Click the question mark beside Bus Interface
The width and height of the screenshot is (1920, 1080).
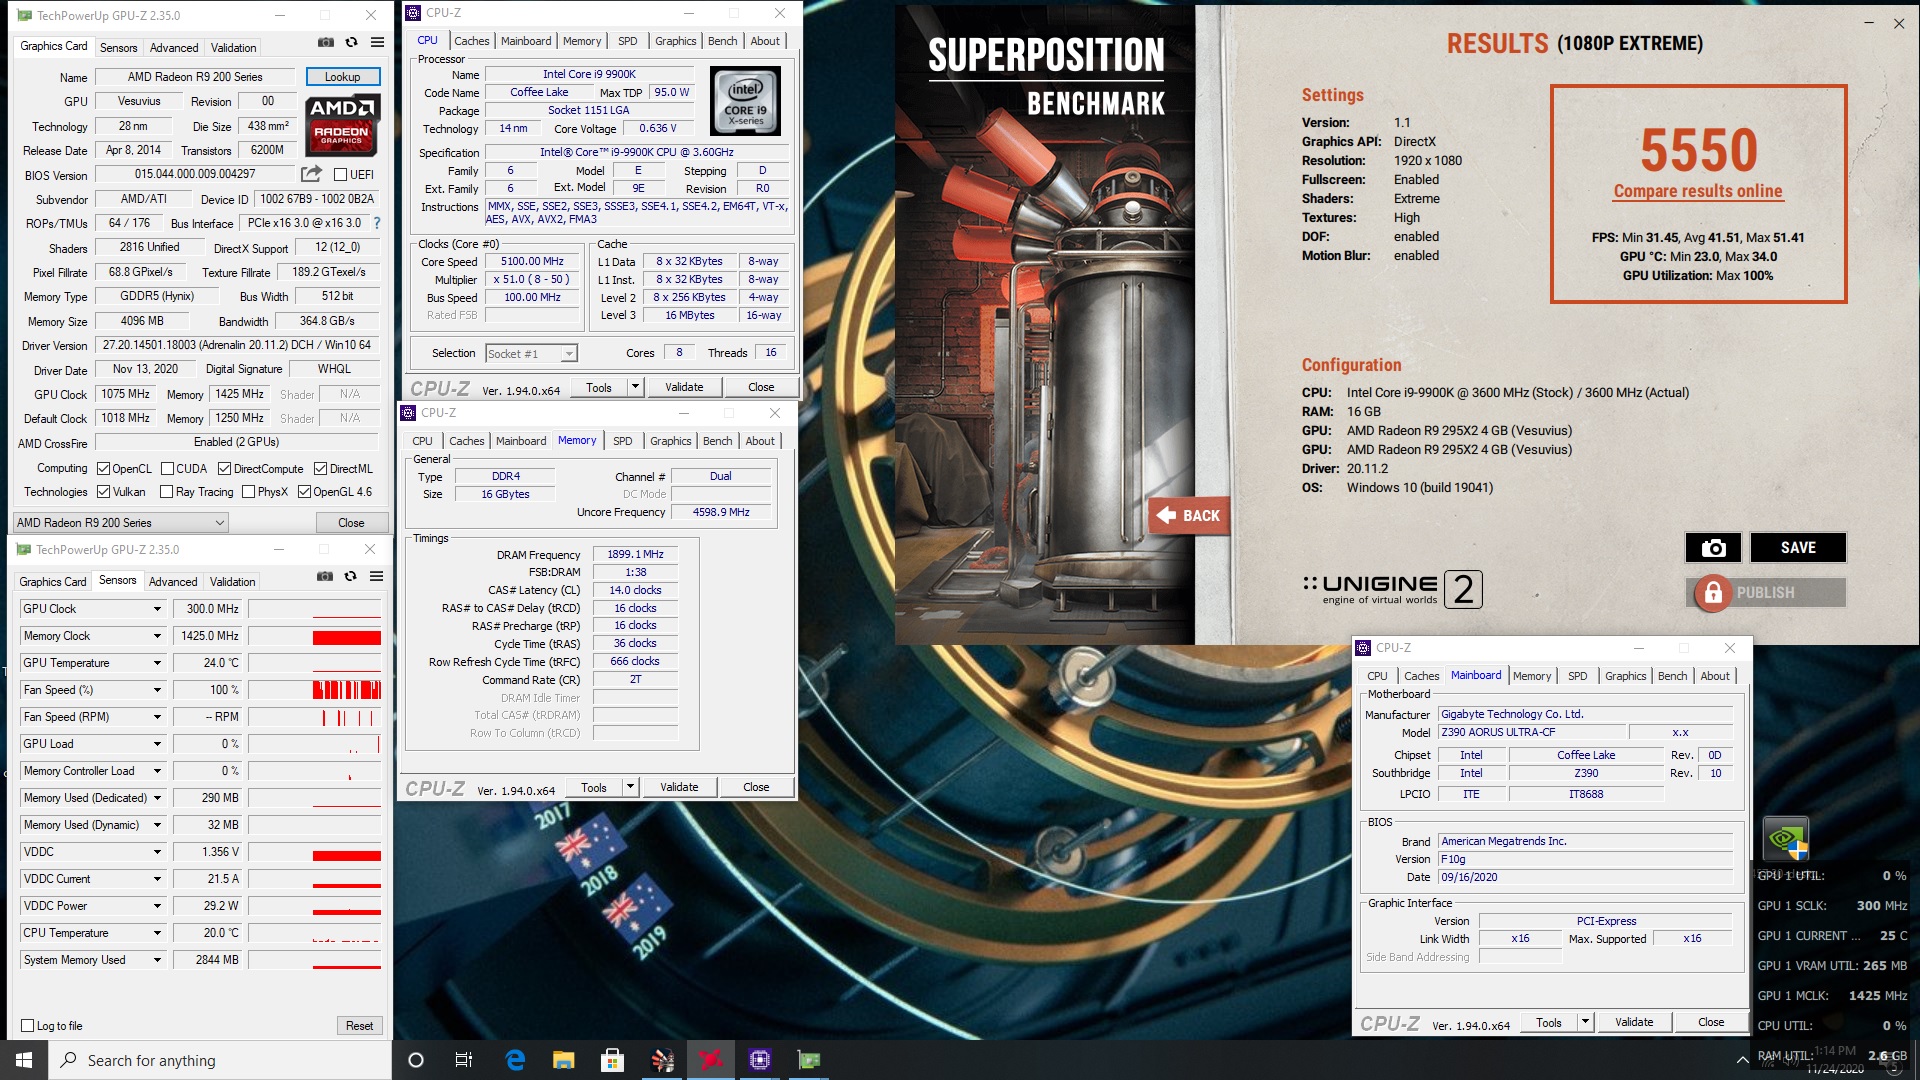point(377,223)
